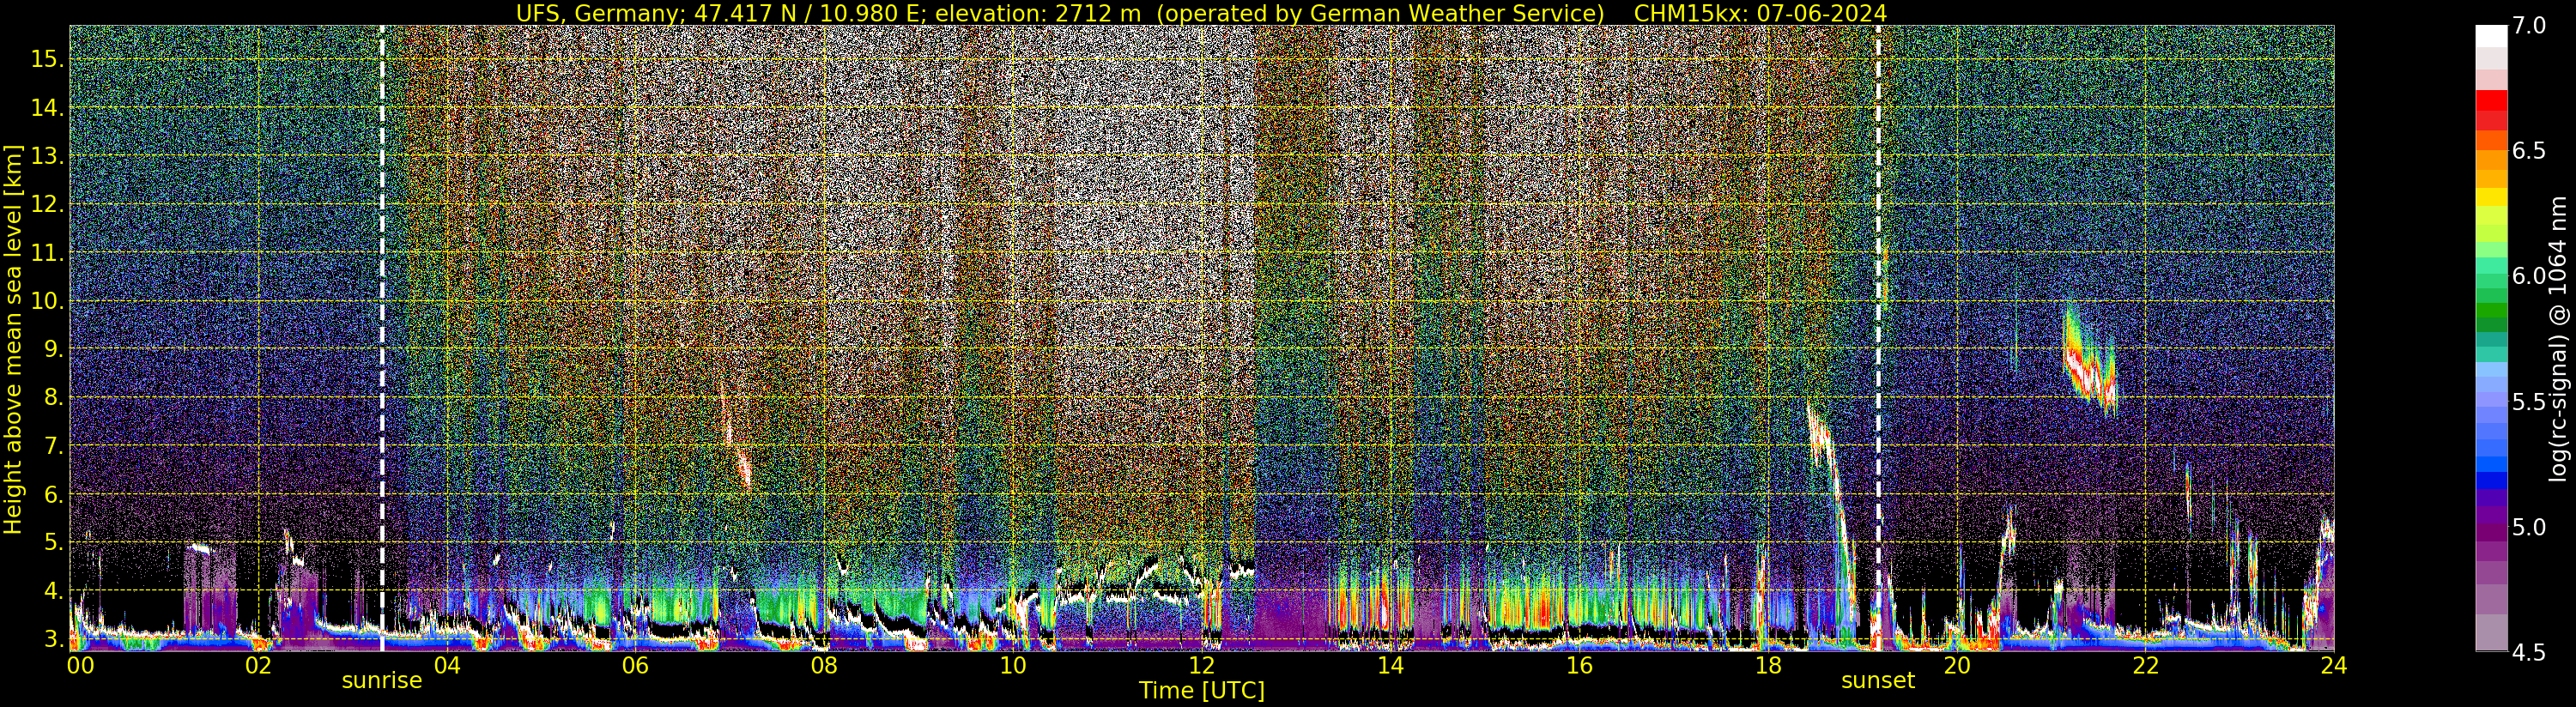Click the 'sunrise' label below the axis
Viewport: 2576px width, 707px height.
pyautogui.click(x=382, y=681)
